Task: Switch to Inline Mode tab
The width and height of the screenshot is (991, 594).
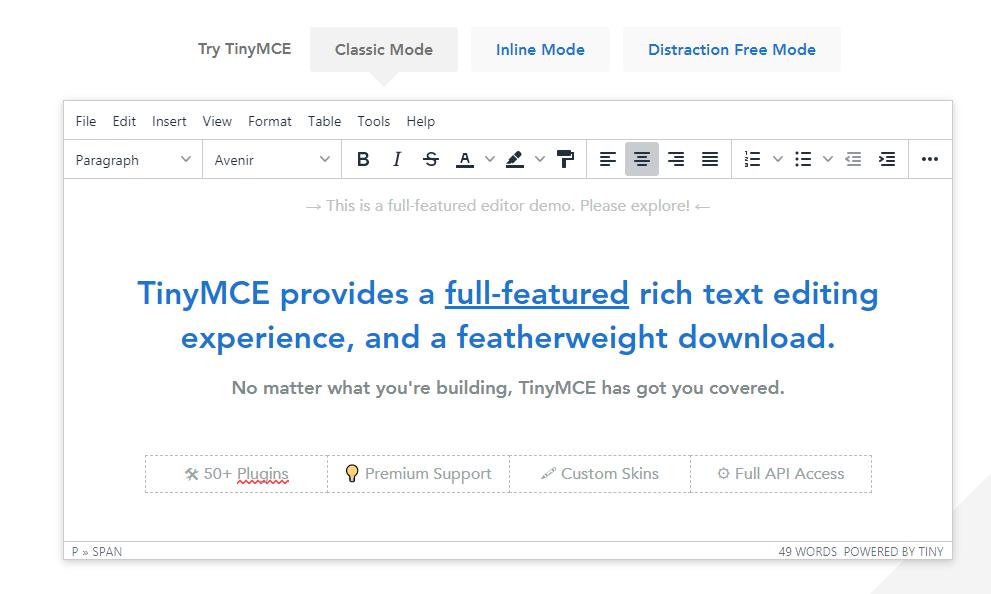Action: [x=540, y=49]
